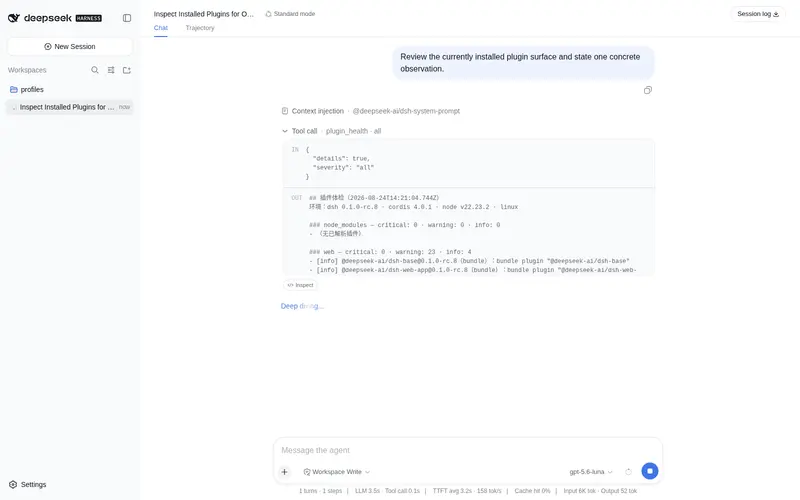Start a New Session

(70, 46)
